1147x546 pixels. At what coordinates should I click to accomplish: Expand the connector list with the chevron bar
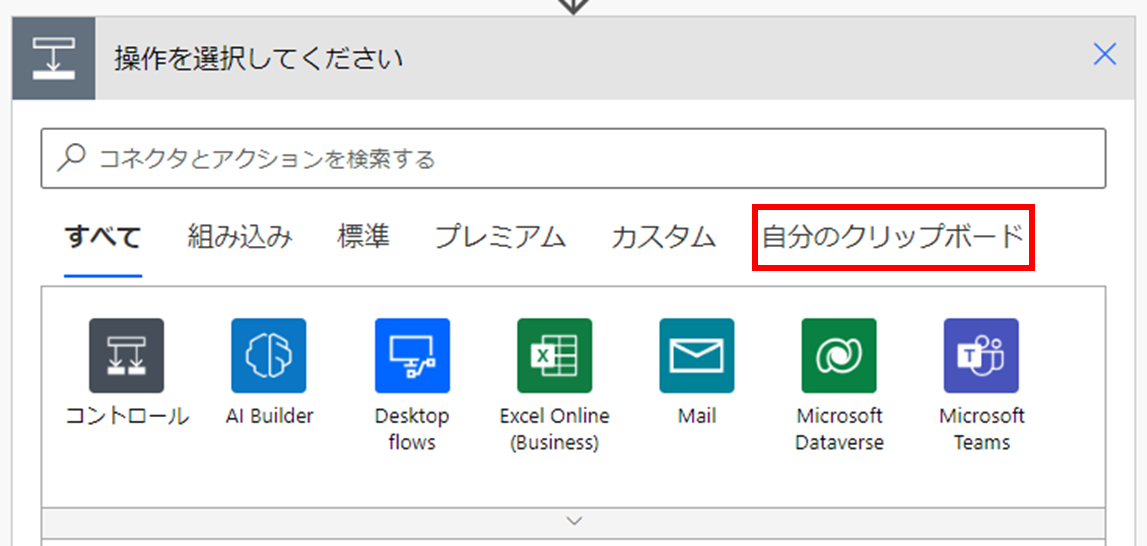point(574,521)
